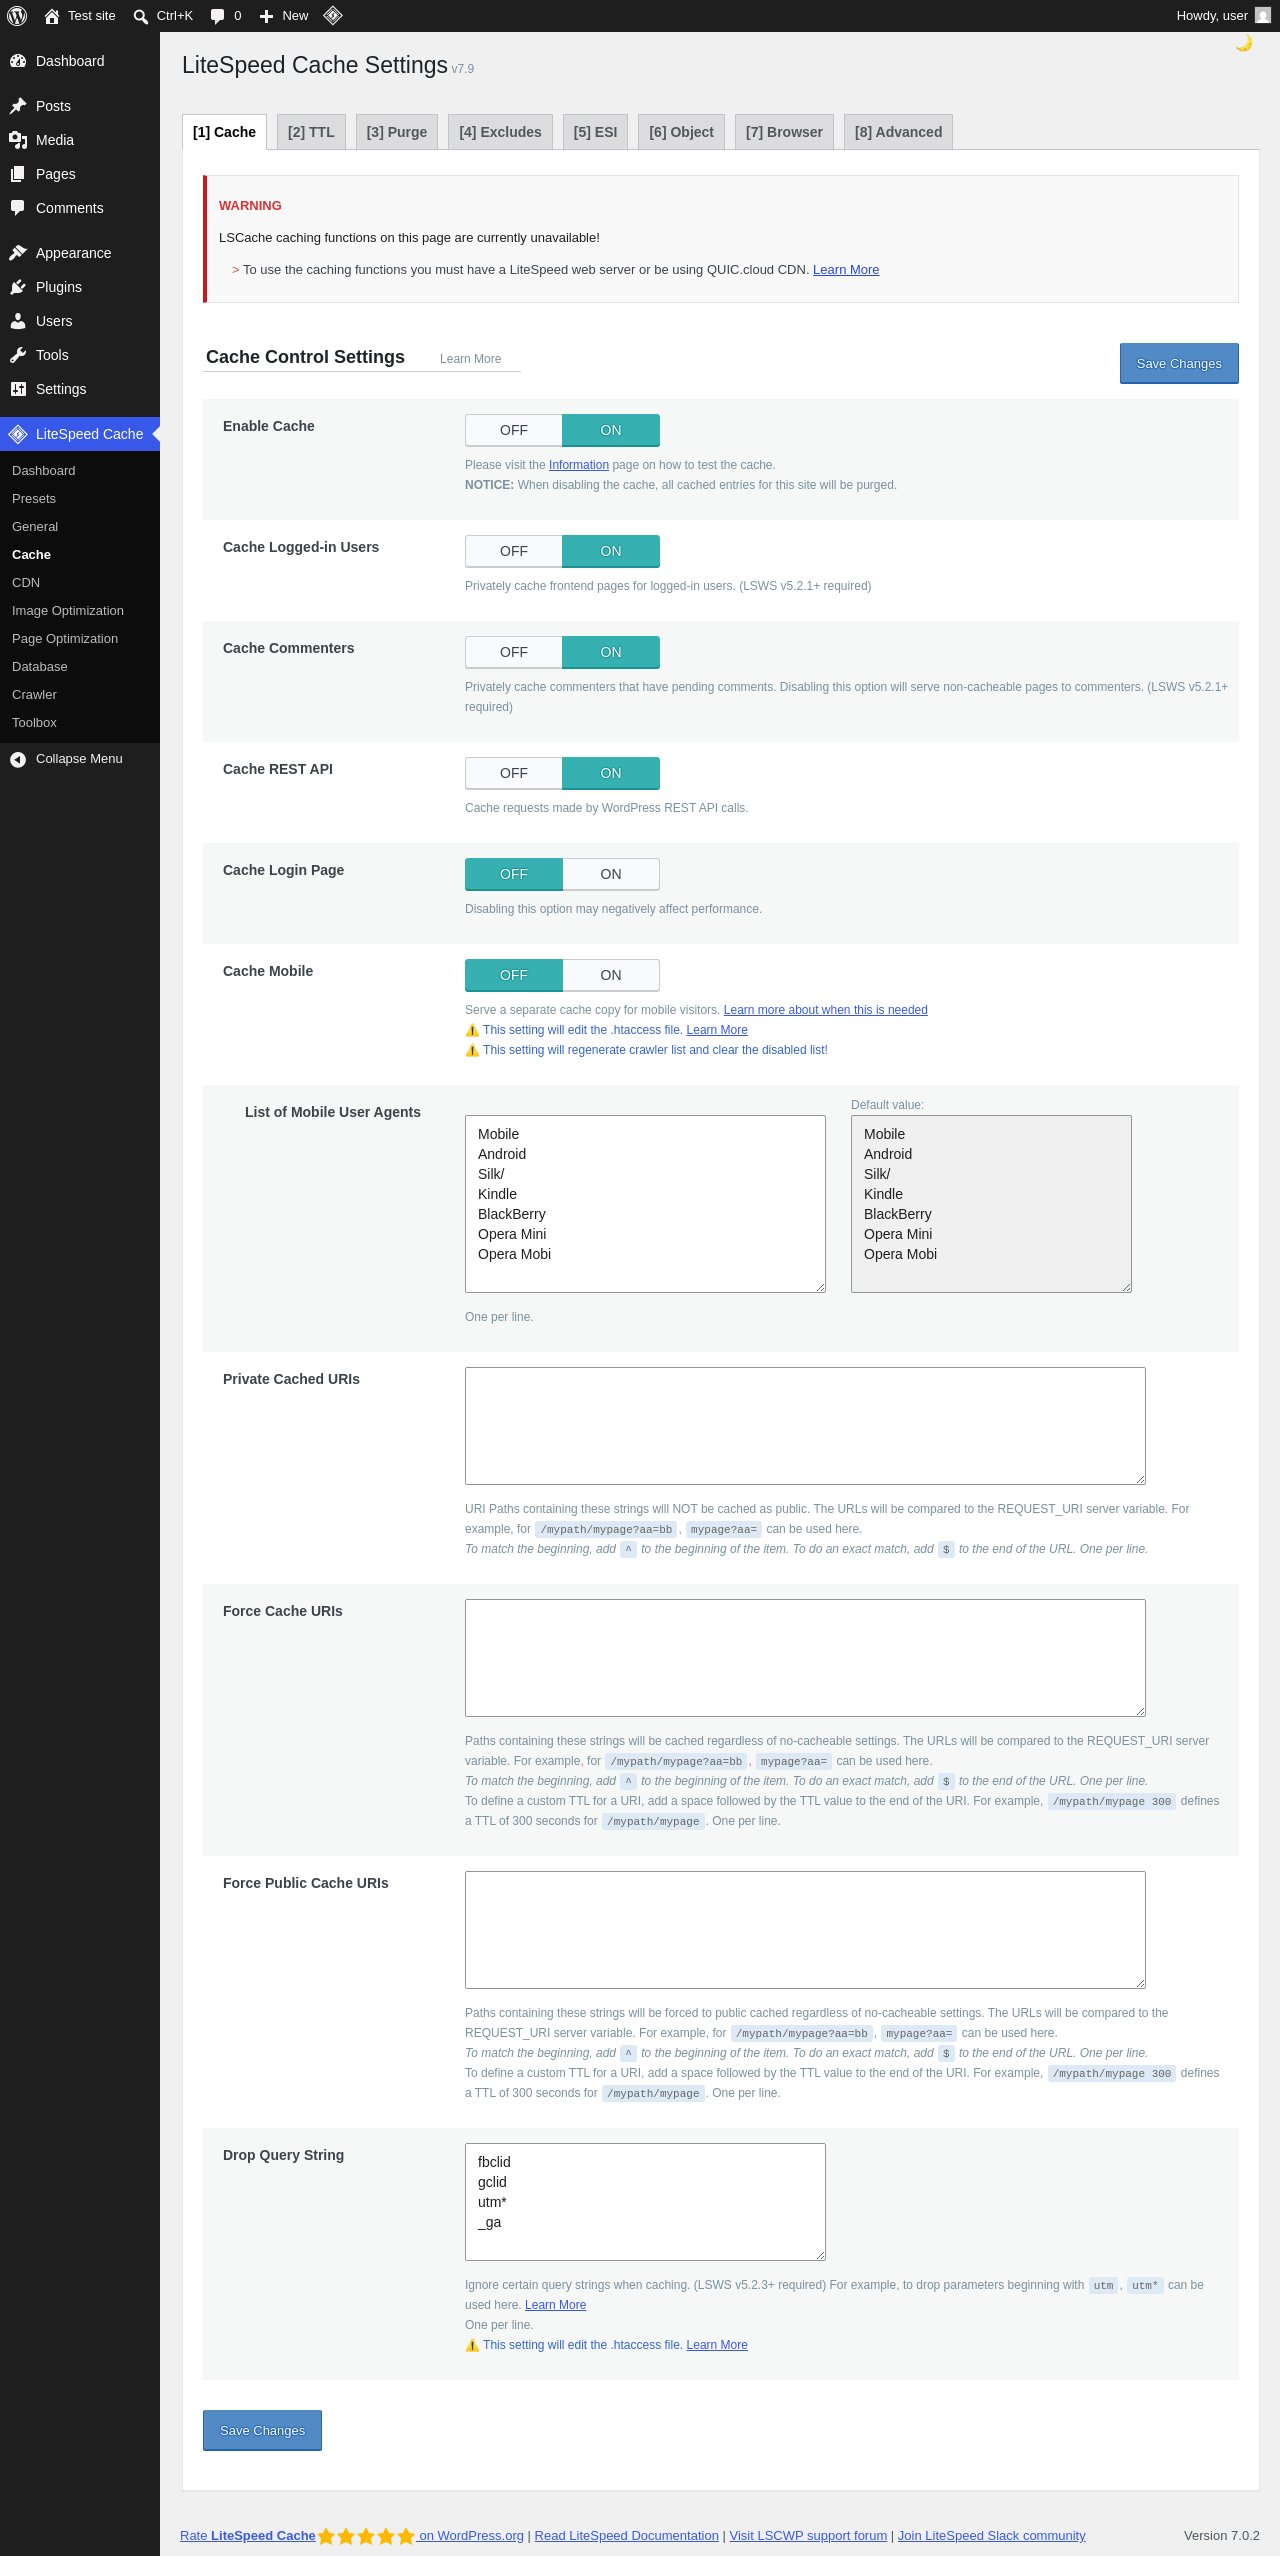The image size is (1280, 2556).
Task: Turn Cache REST API OFF
Action: click(x=514, y=773)
